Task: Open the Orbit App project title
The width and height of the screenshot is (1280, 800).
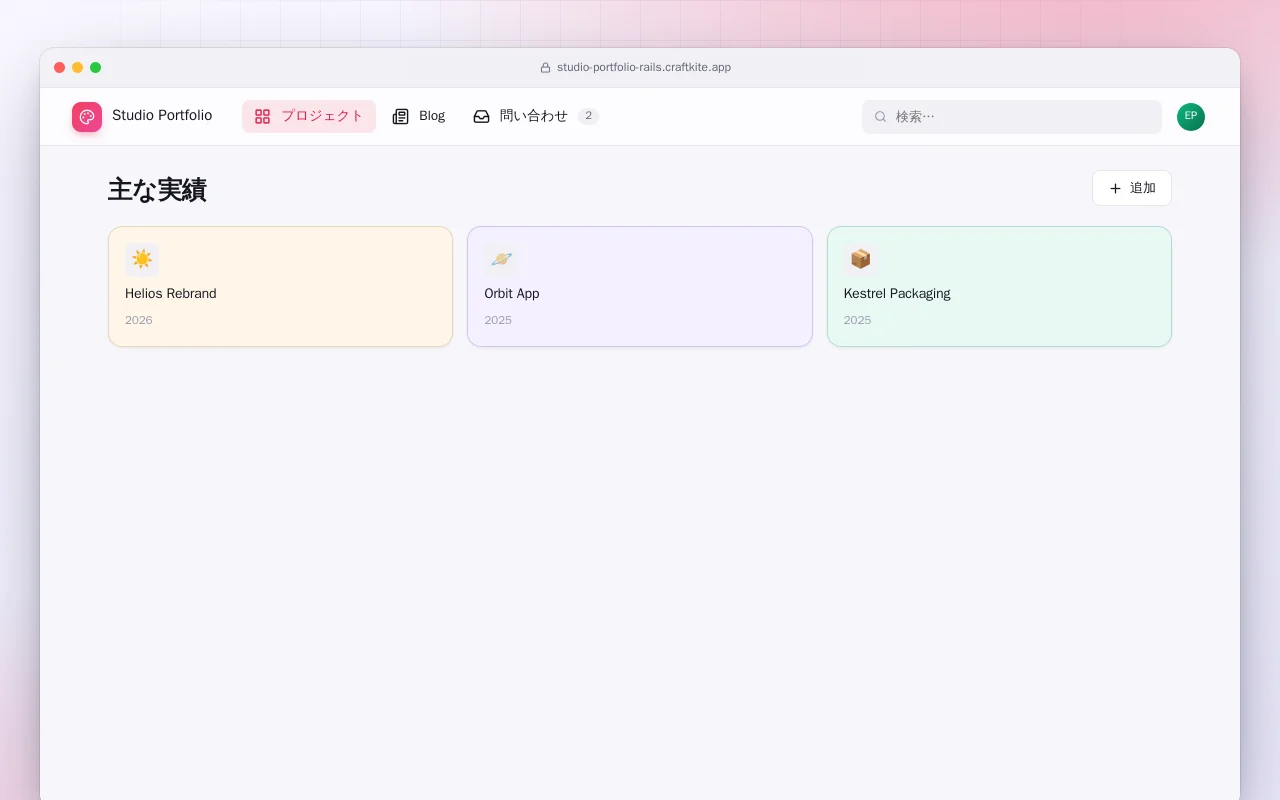Action: pyautogui.click(x=512, y=294)
